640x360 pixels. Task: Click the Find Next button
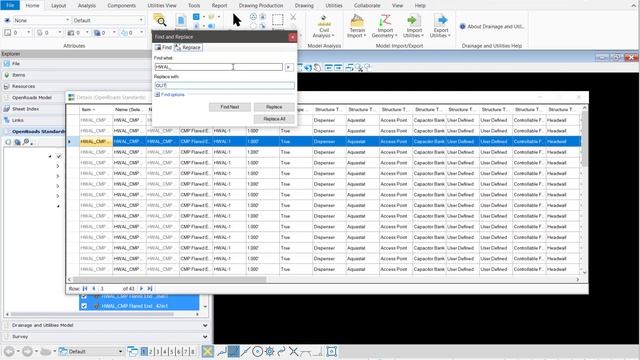(x=230, y=107)
